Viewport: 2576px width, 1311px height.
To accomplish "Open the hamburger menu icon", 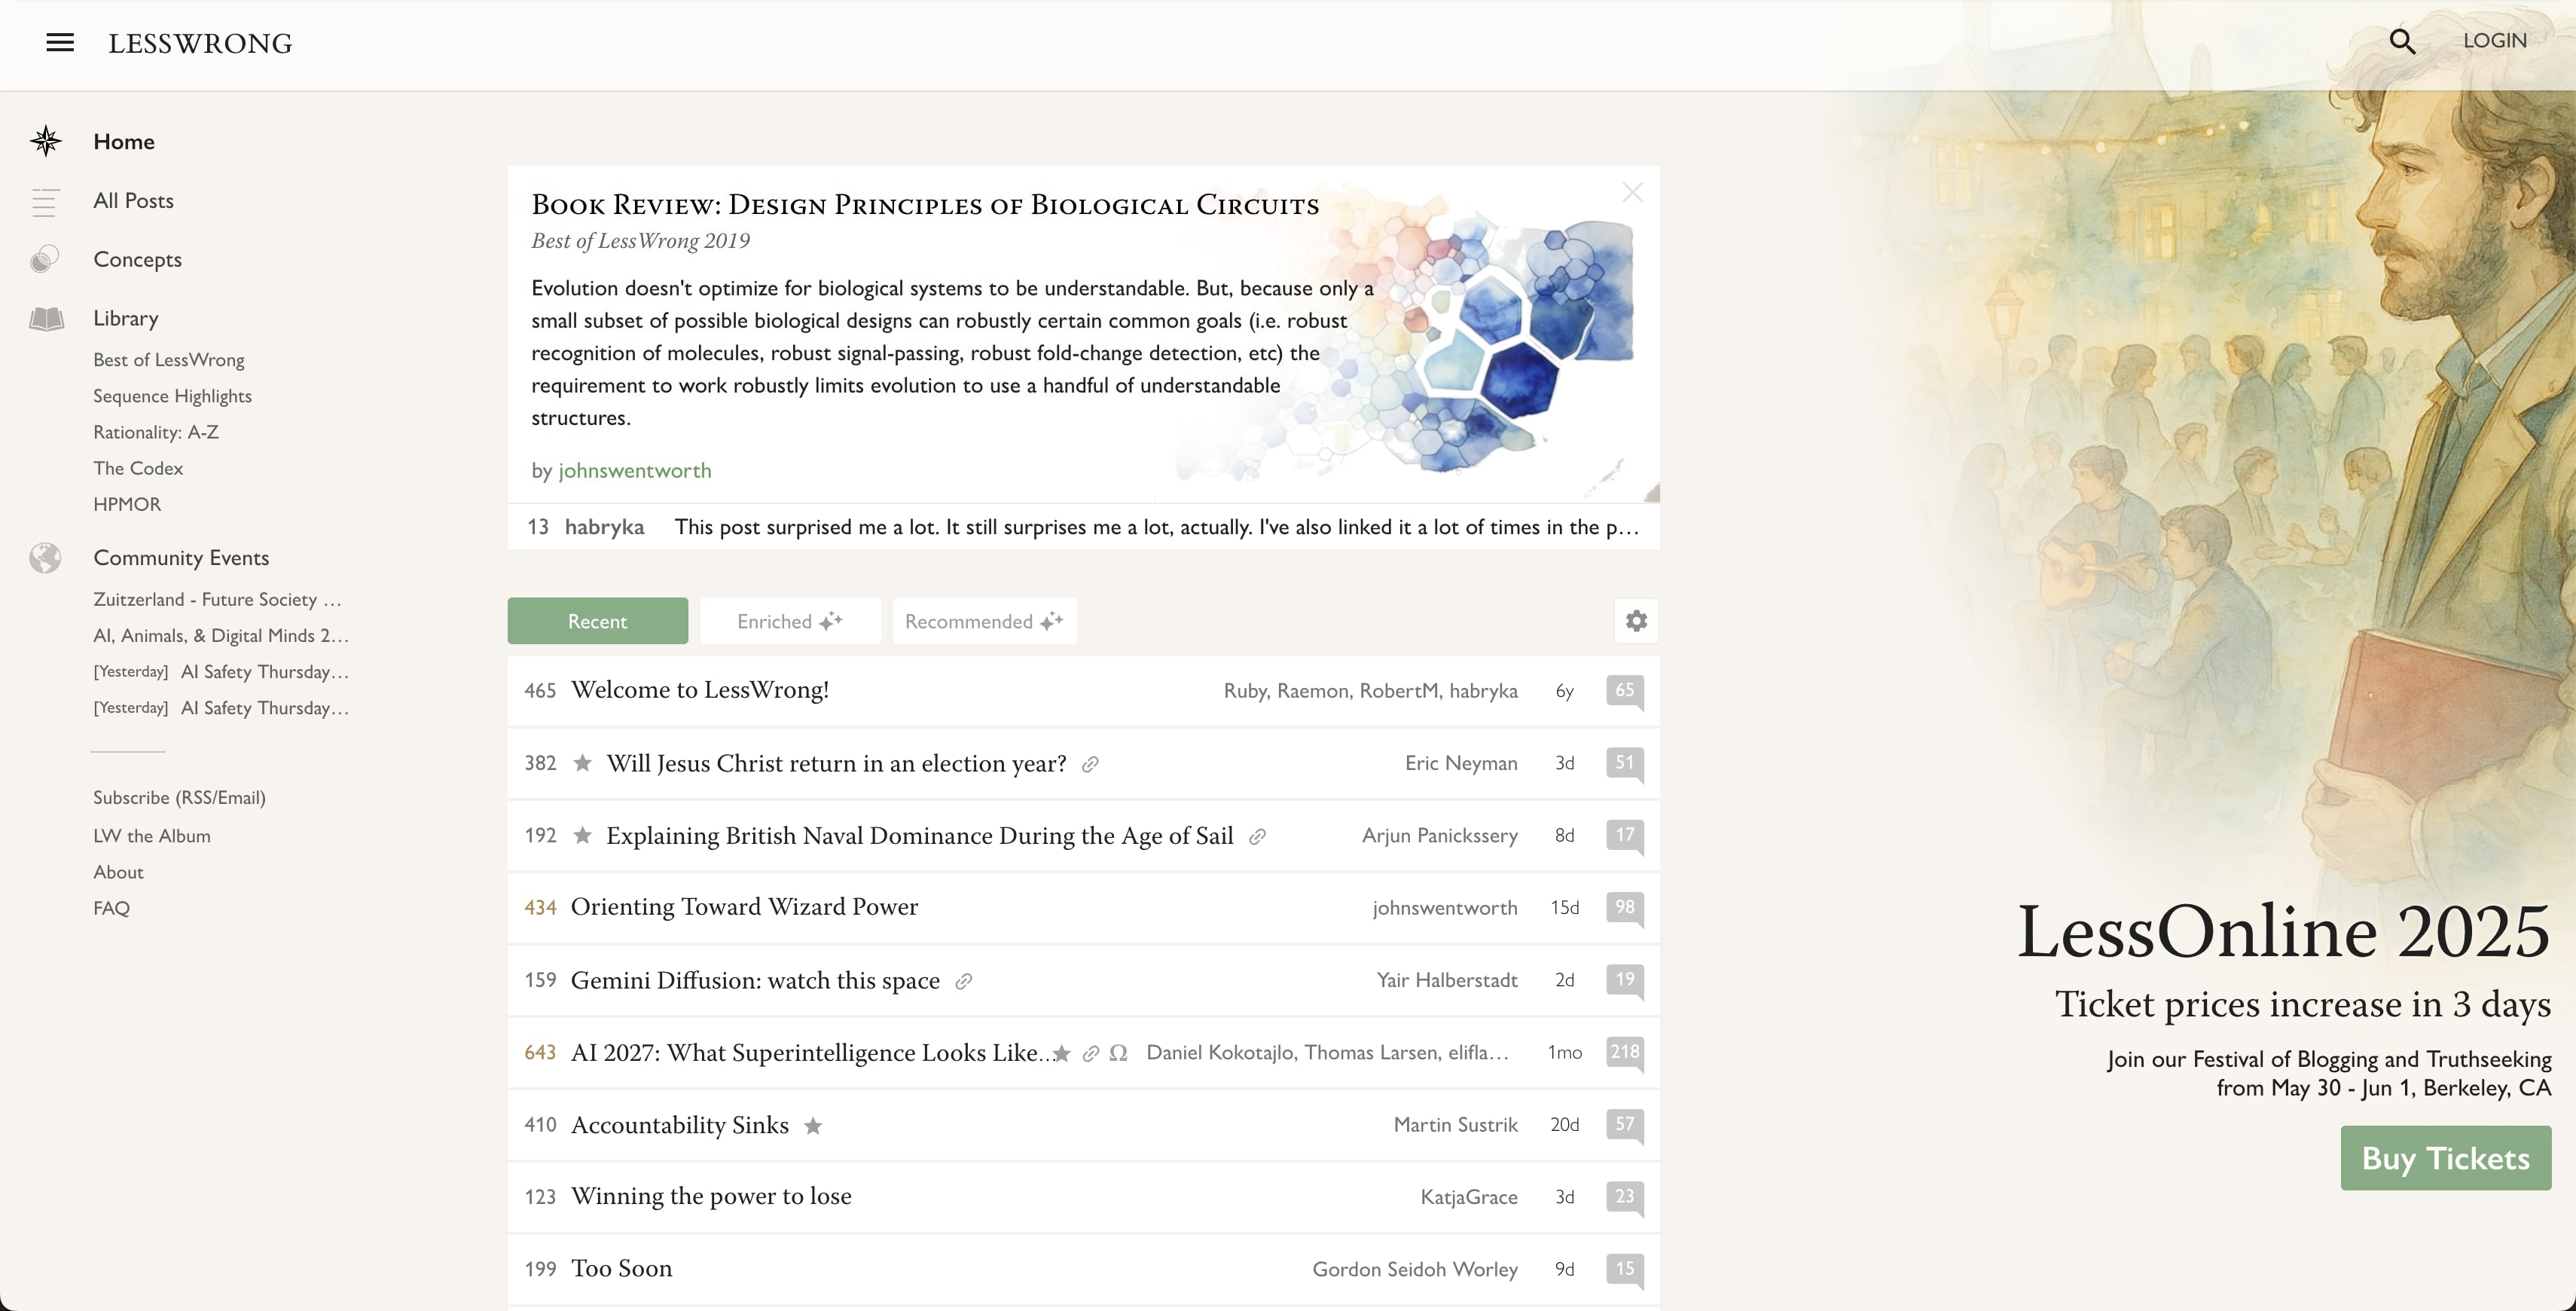I will pyautogui.click(x=60, y=42).
